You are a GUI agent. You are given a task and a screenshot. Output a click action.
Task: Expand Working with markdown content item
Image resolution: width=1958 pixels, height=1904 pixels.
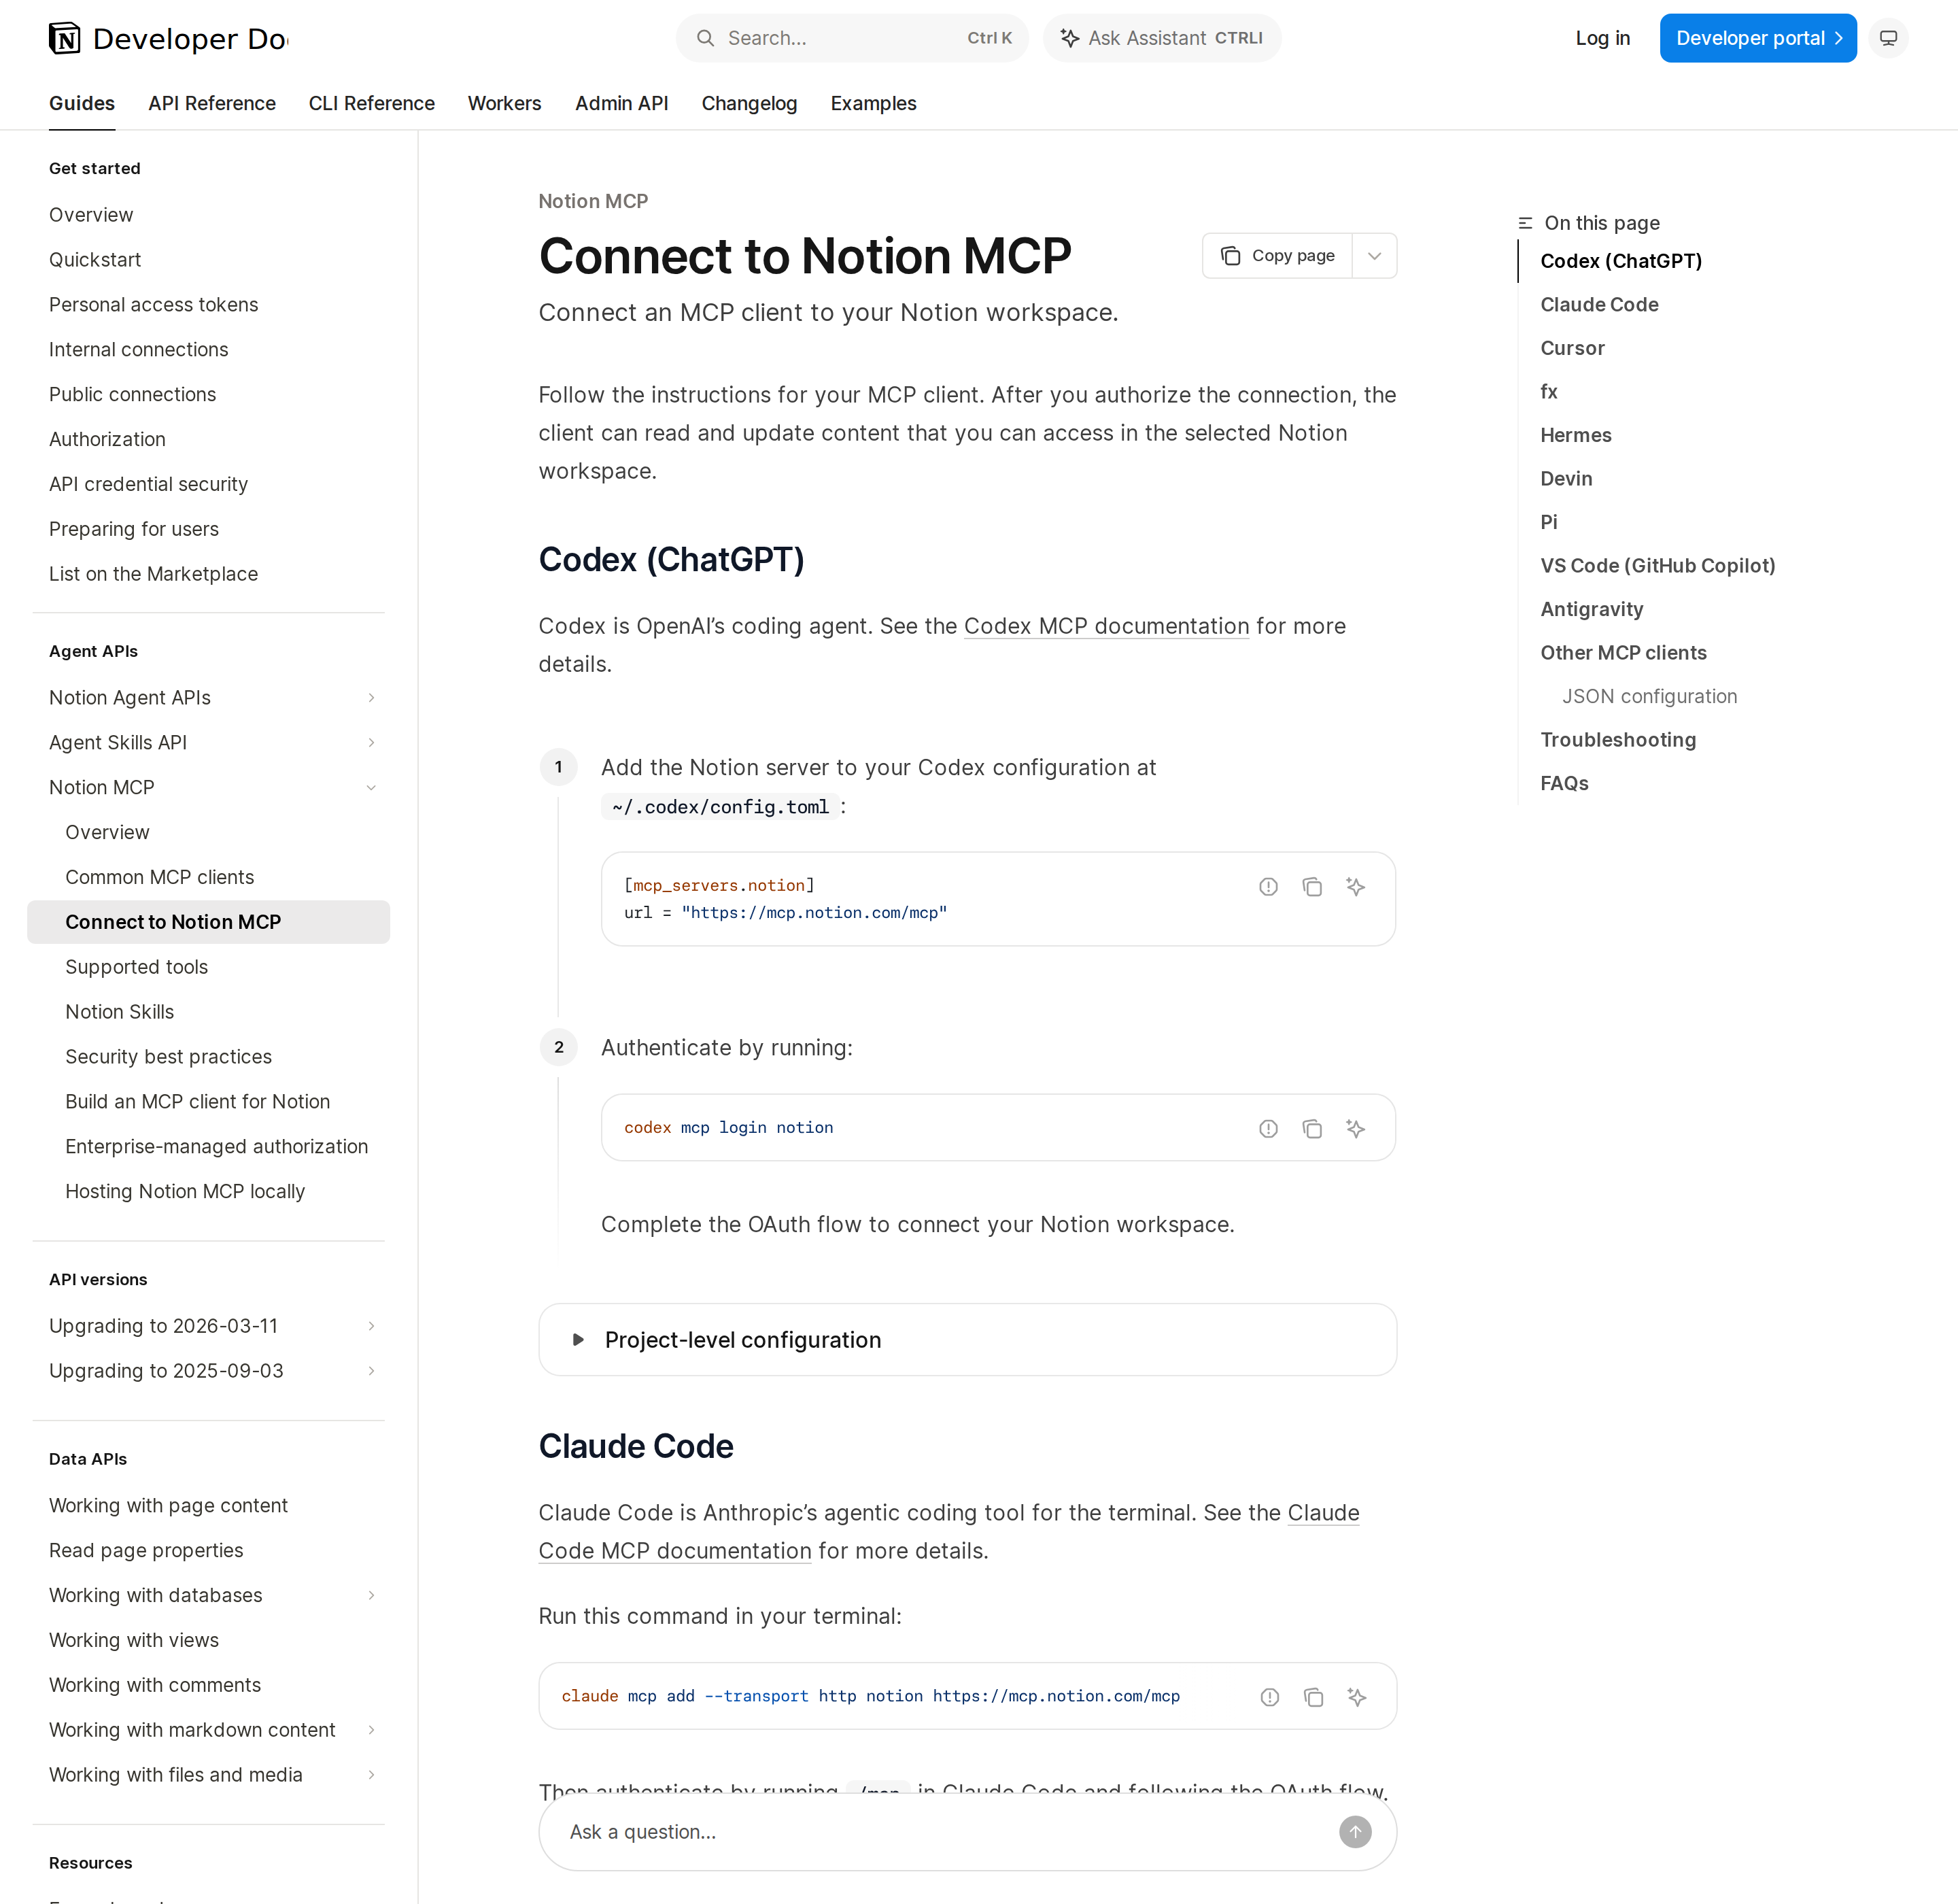[371, 1730]
